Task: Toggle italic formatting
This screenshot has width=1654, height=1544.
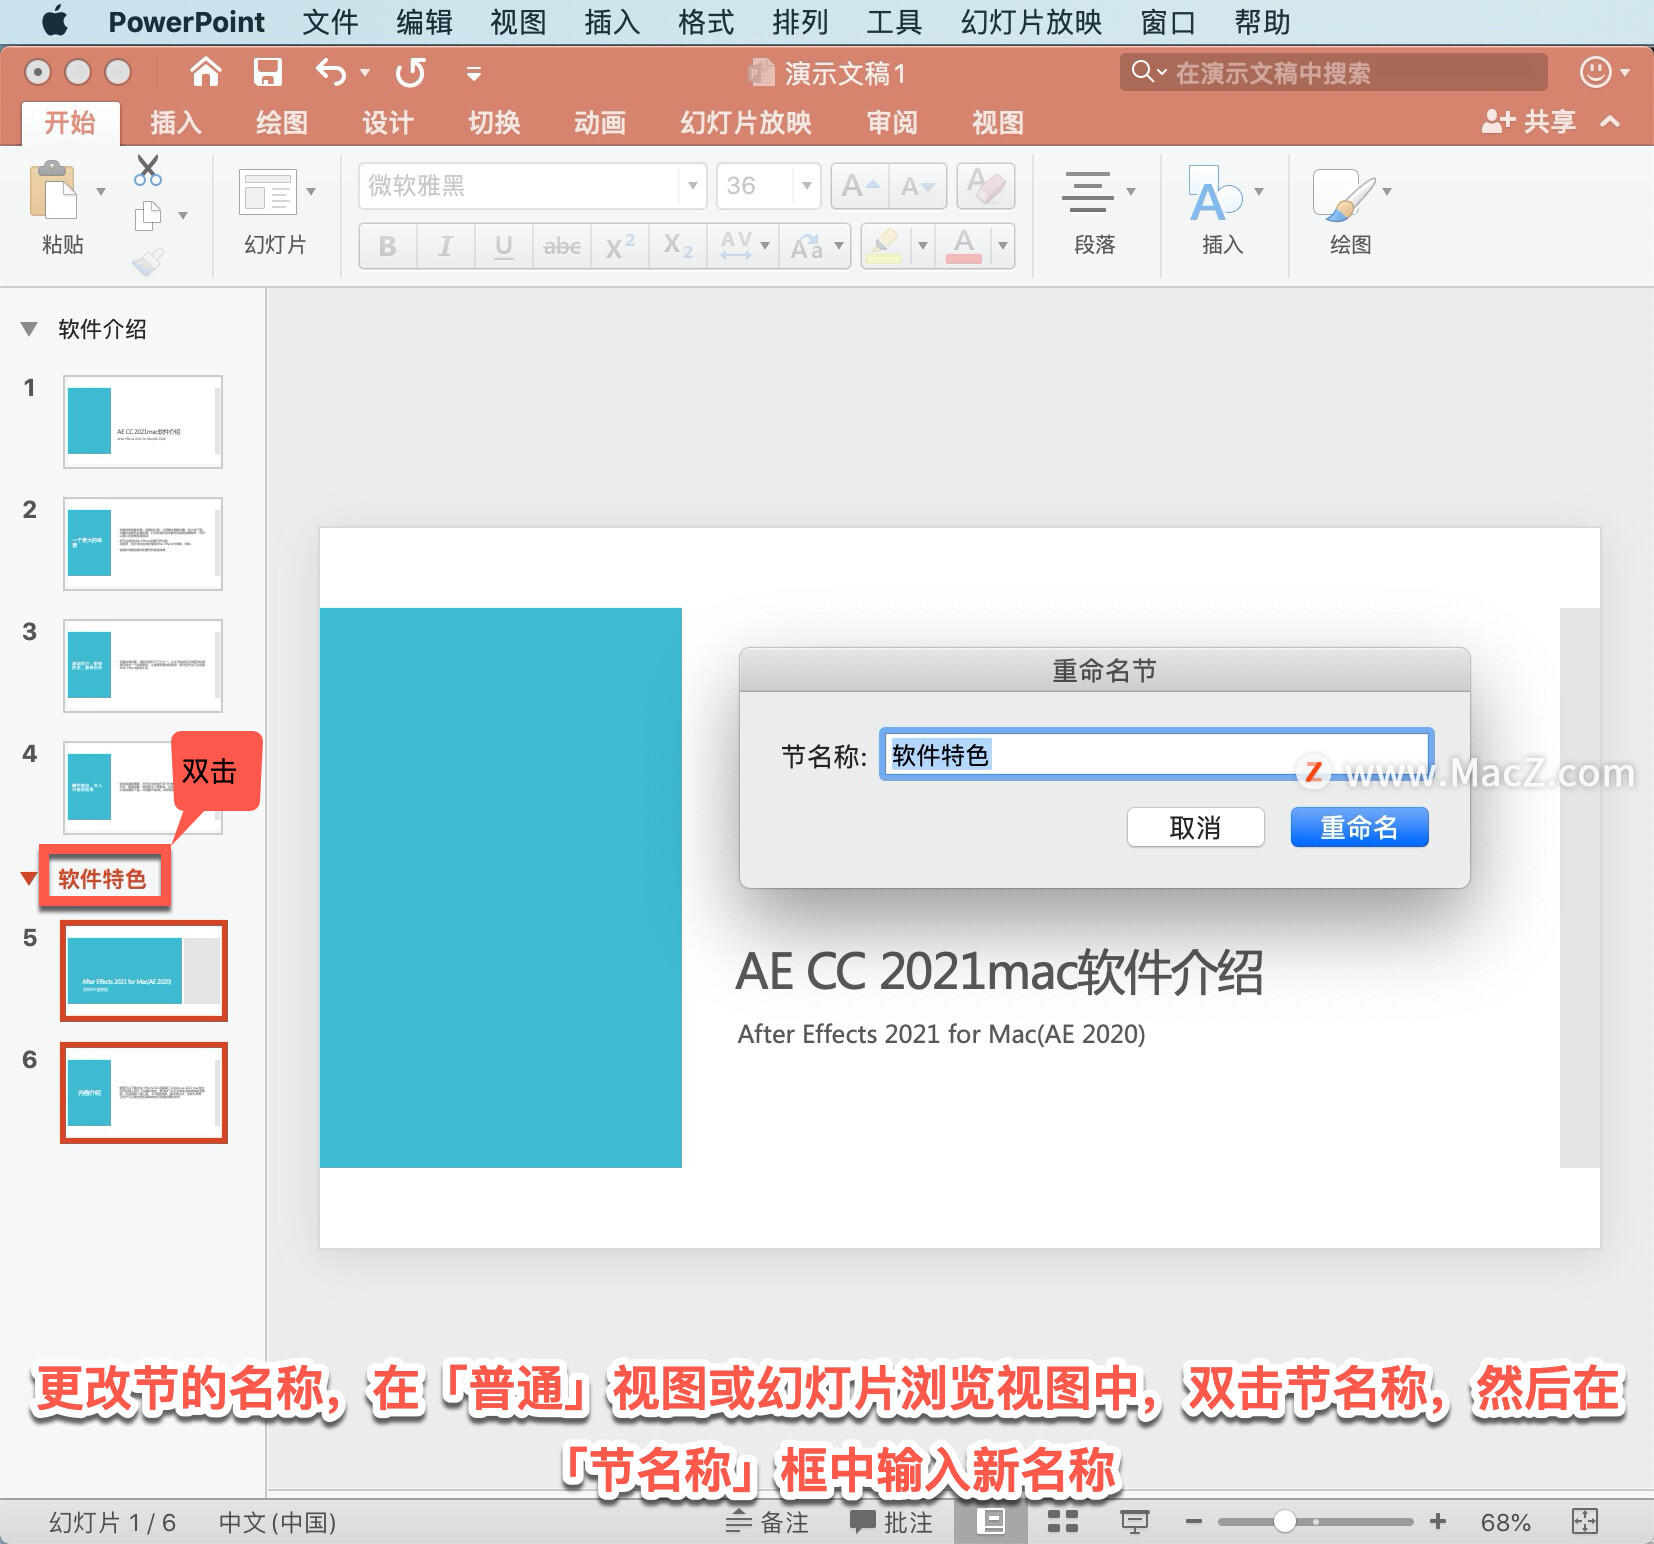Action: tap(446, 246)
